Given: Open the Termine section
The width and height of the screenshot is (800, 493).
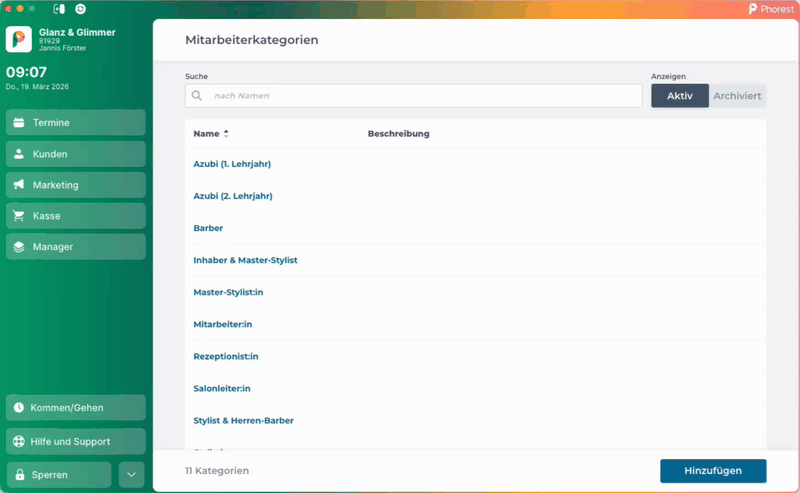Looking at the screenshot, I should (x=76, y=122).
